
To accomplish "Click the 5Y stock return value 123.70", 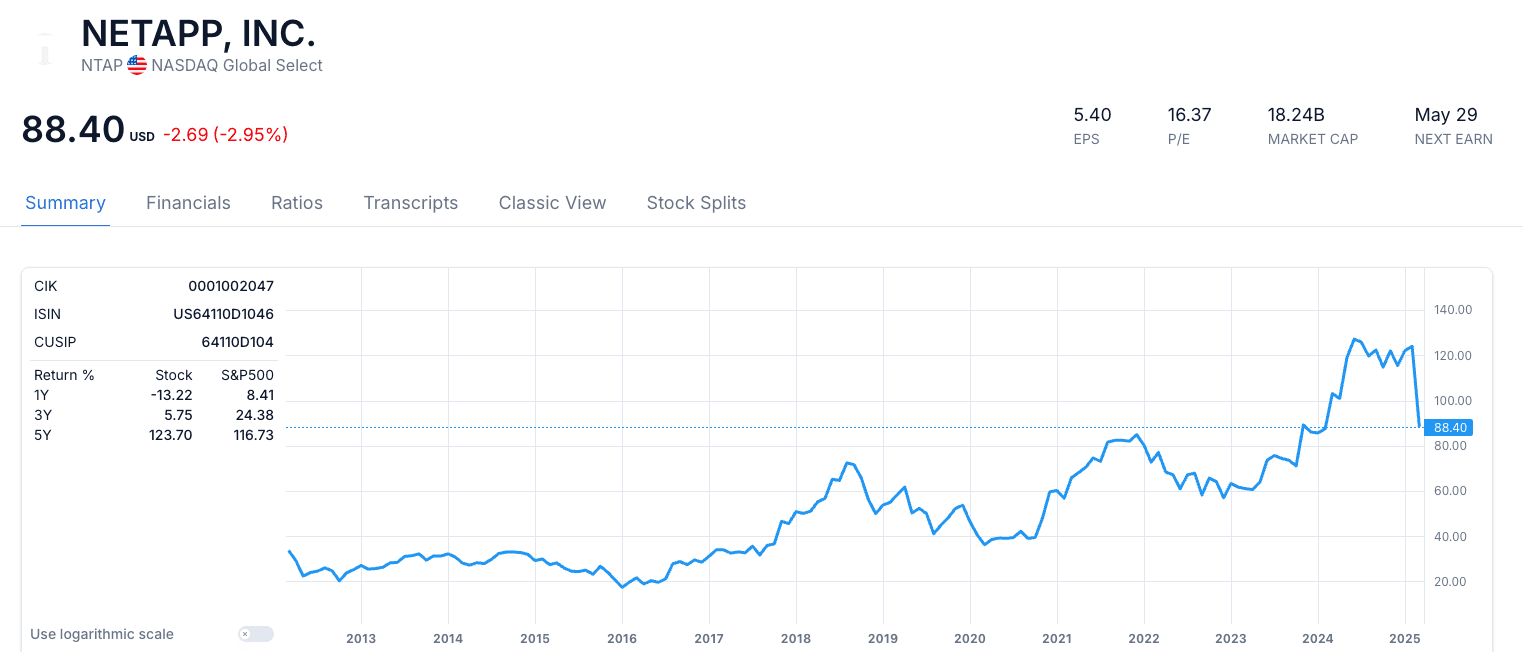I will [172, 435].
